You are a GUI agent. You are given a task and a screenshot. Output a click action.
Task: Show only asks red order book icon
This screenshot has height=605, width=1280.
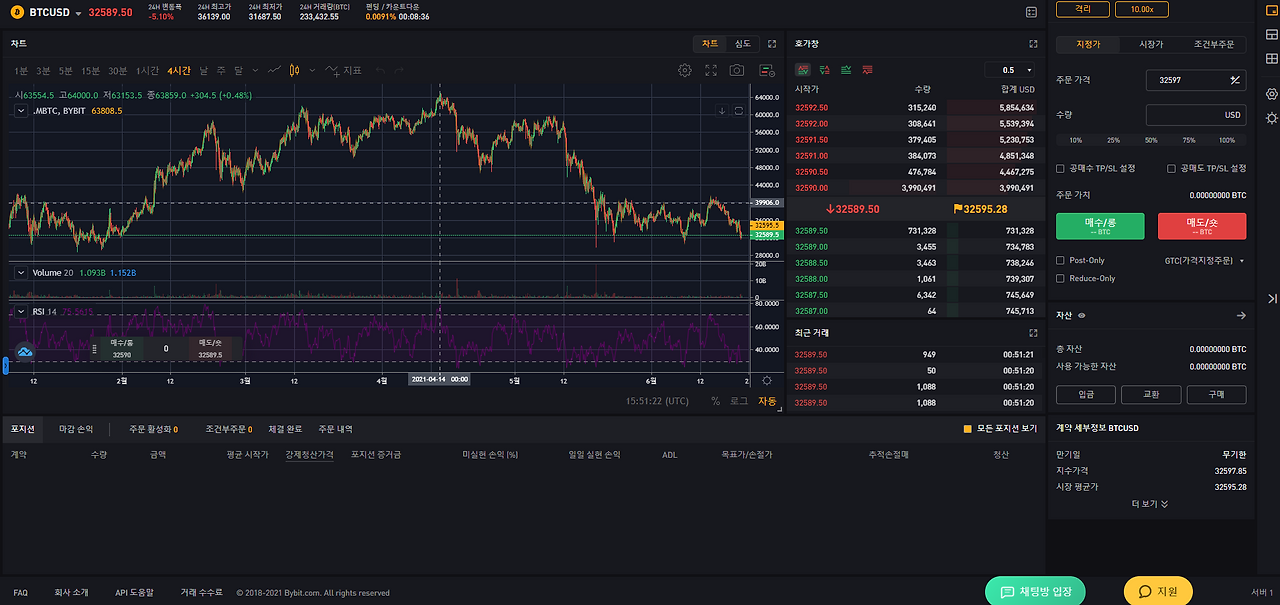point(867,70)
